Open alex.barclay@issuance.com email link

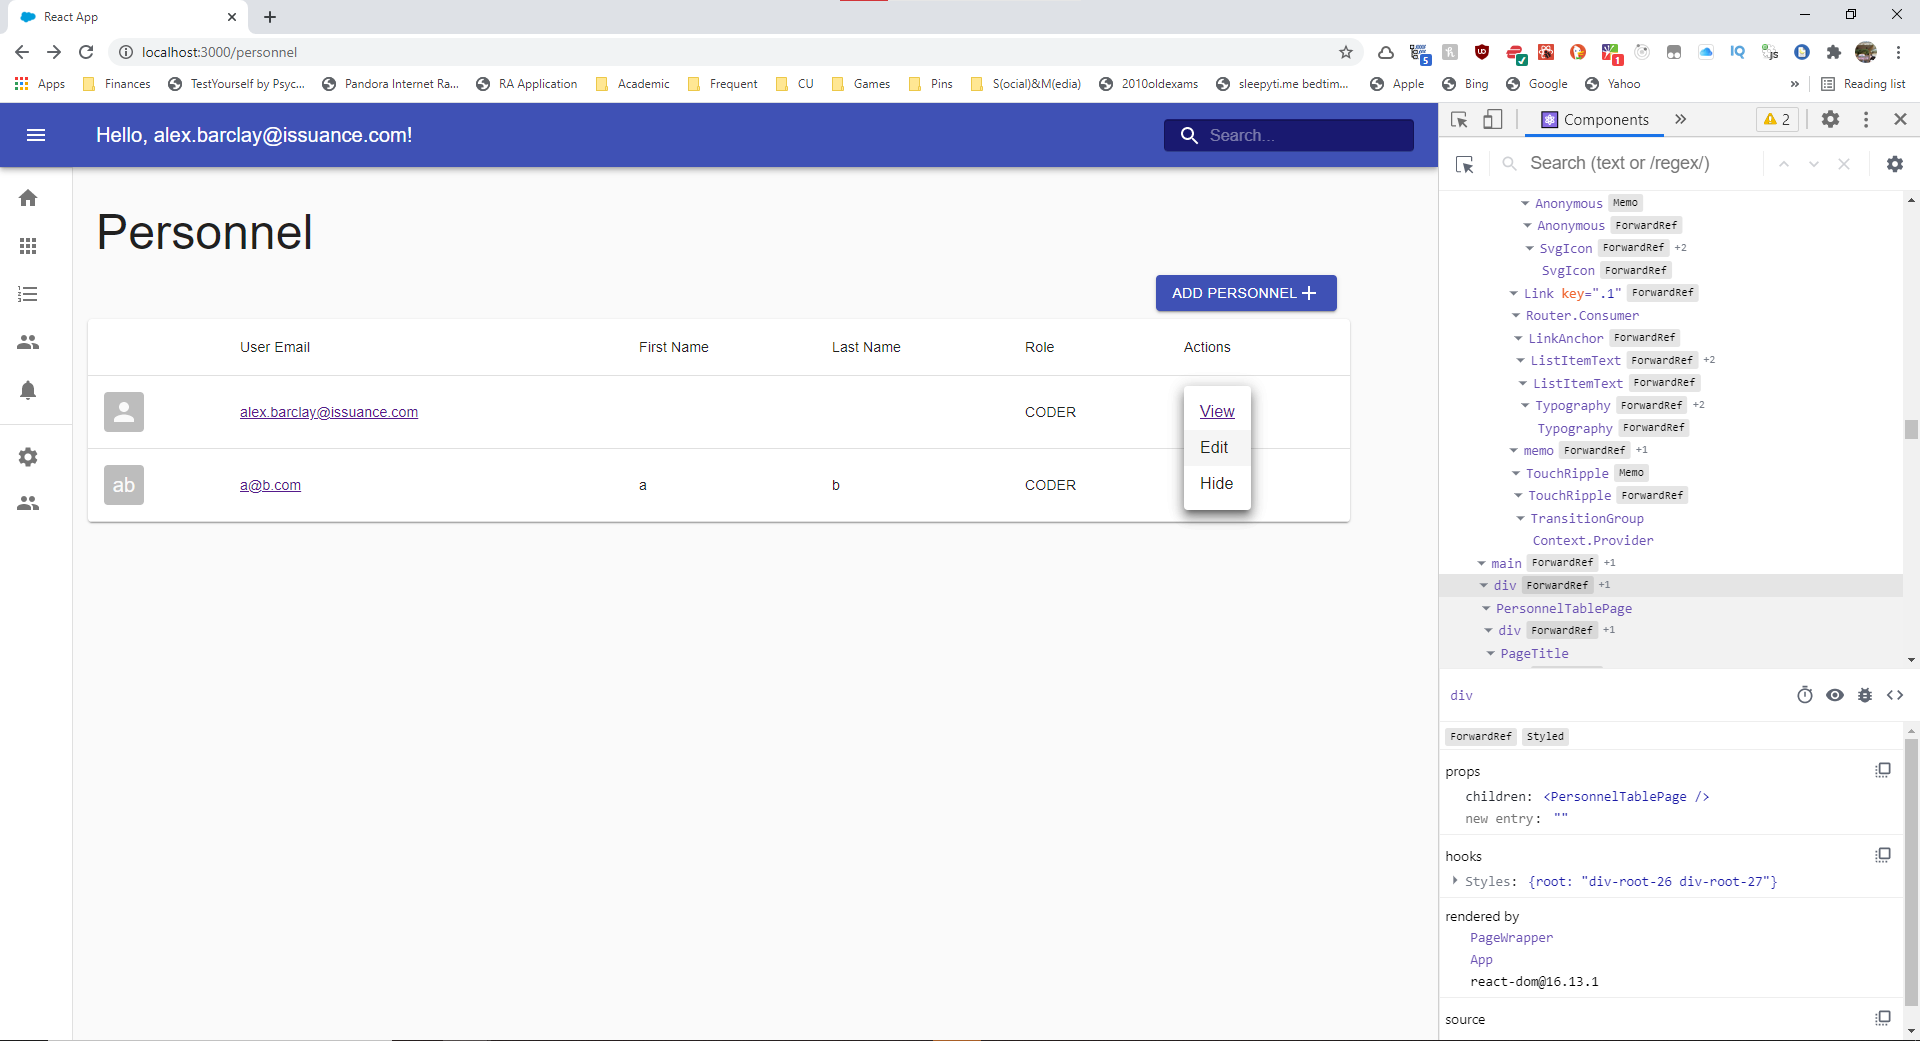(329, 412)
